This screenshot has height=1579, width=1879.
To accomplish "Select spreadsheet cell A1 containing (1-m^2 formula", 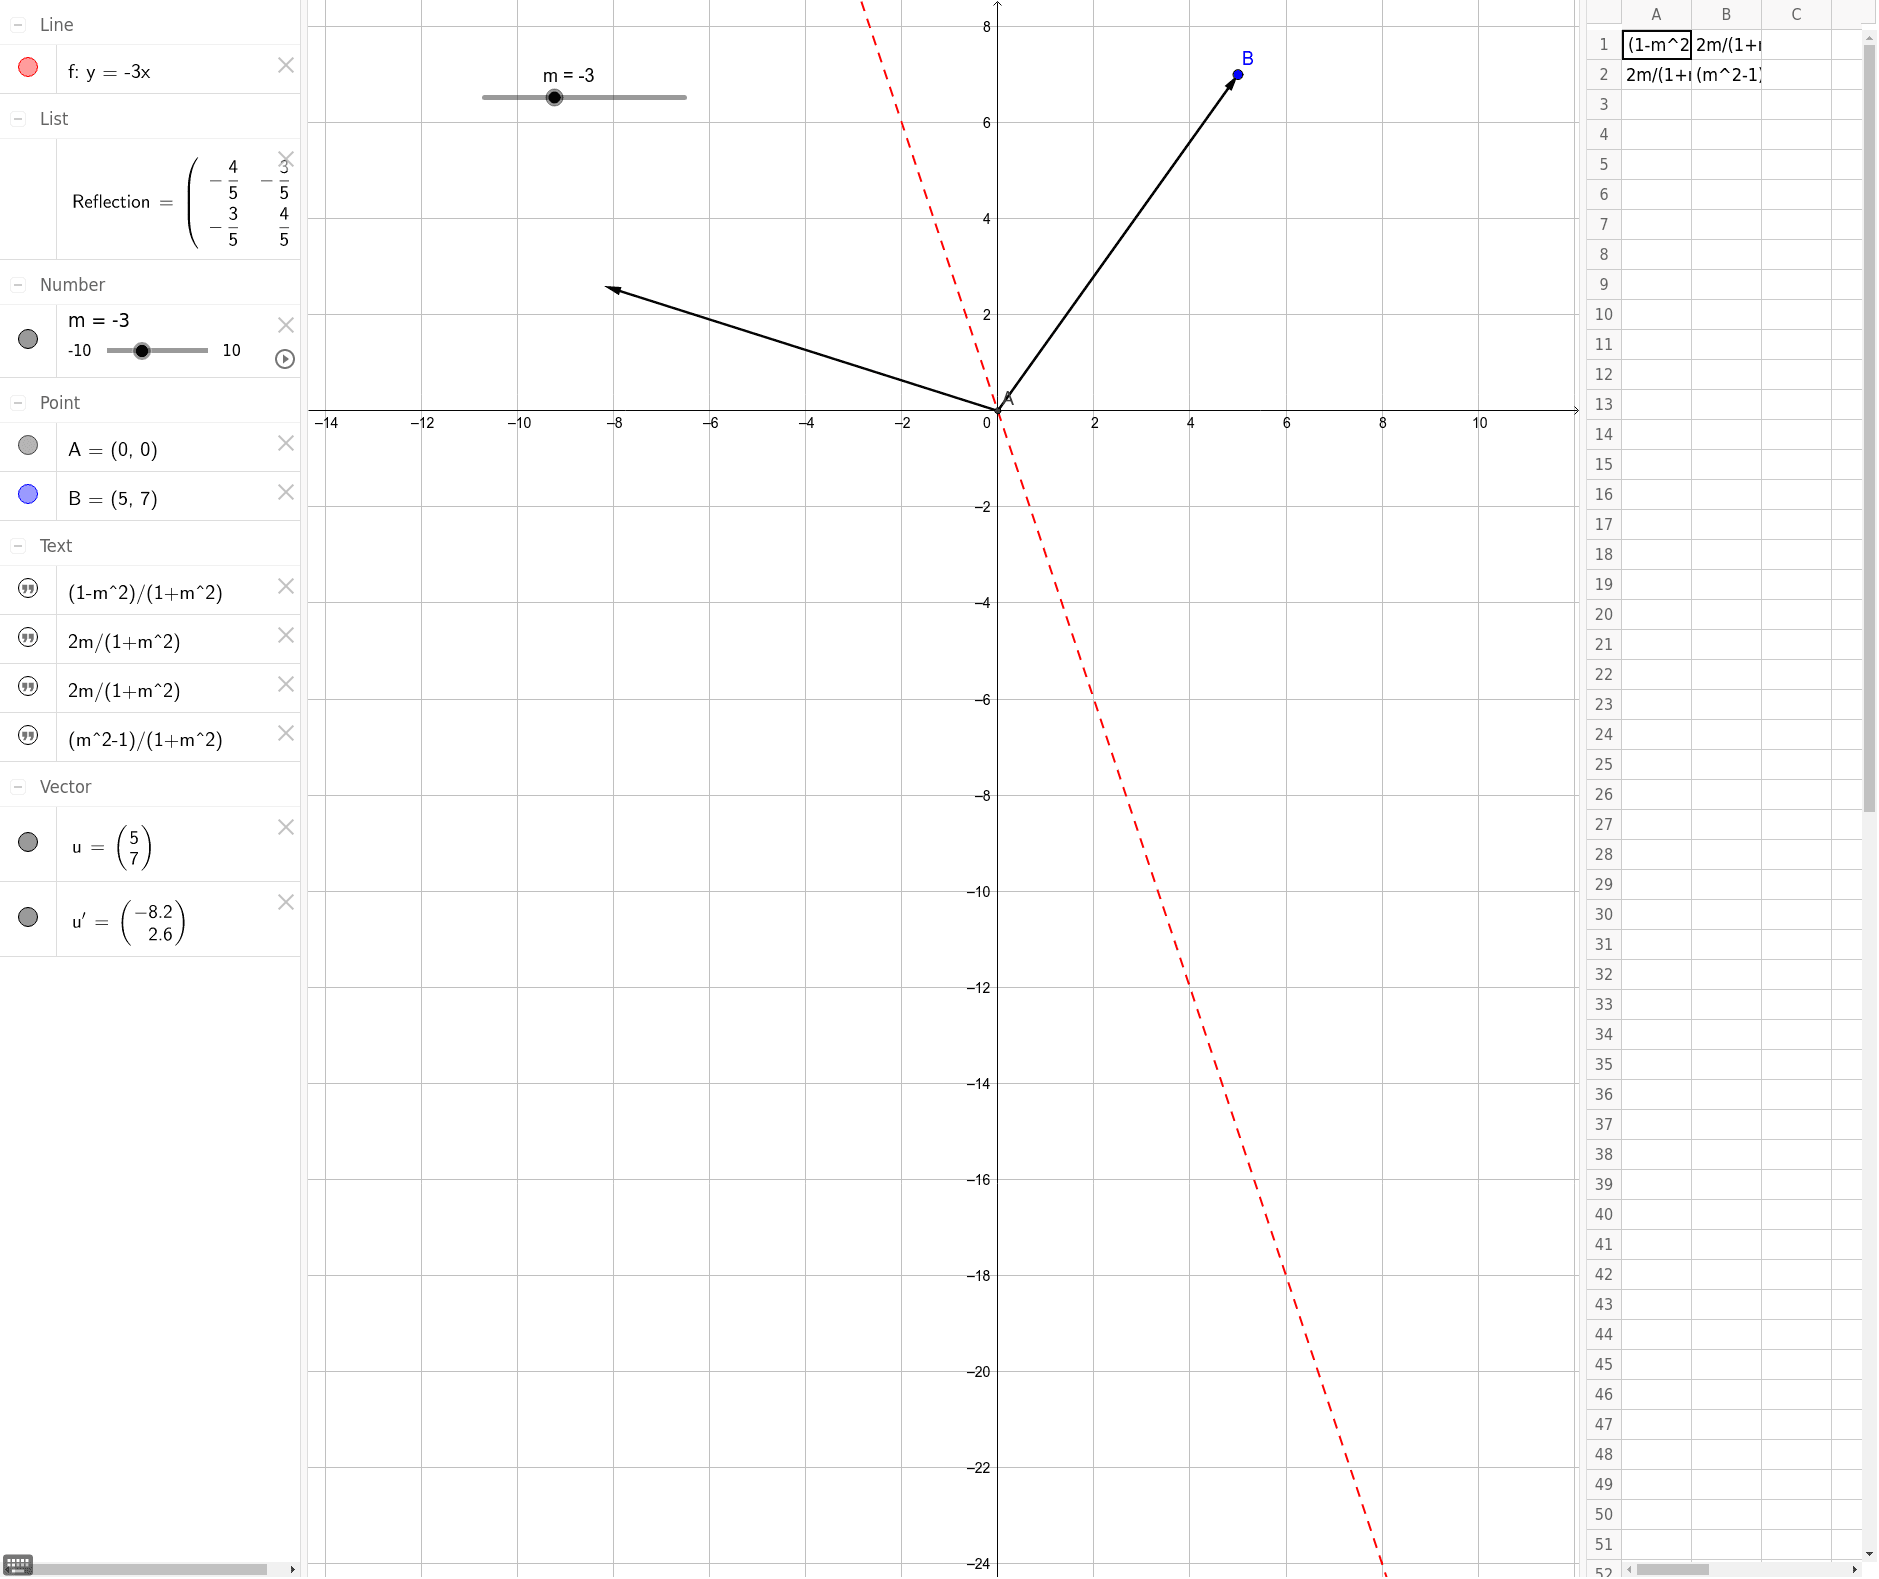I will pos(1655,44).
